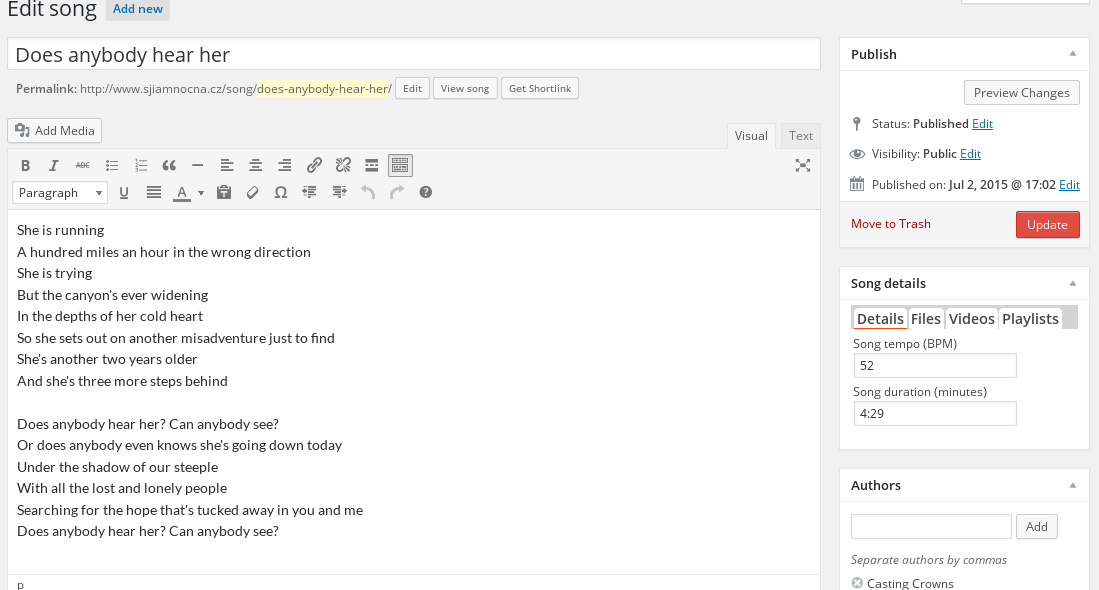Click the highlighted permalink slug text
The width and height of the screenshot is (1099, 590).
point(324,89)
